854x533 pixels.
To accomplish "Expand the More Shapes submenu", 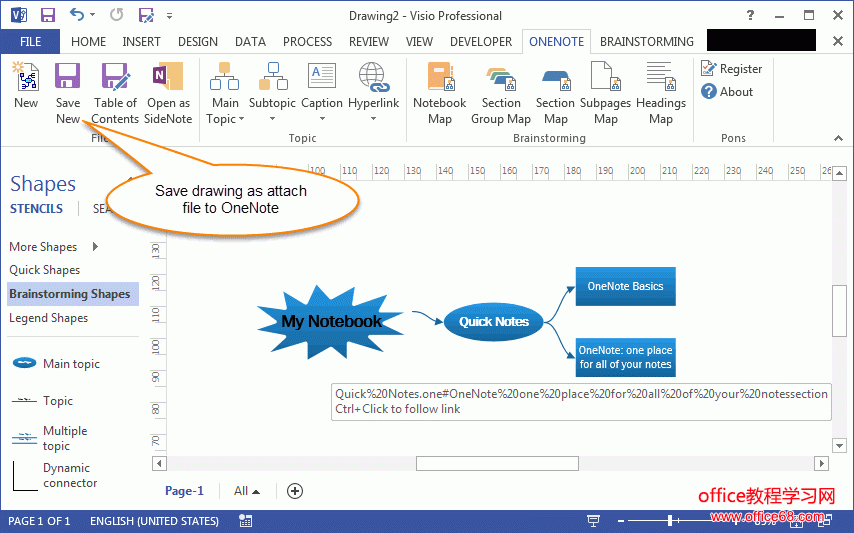I will (95, 247).
